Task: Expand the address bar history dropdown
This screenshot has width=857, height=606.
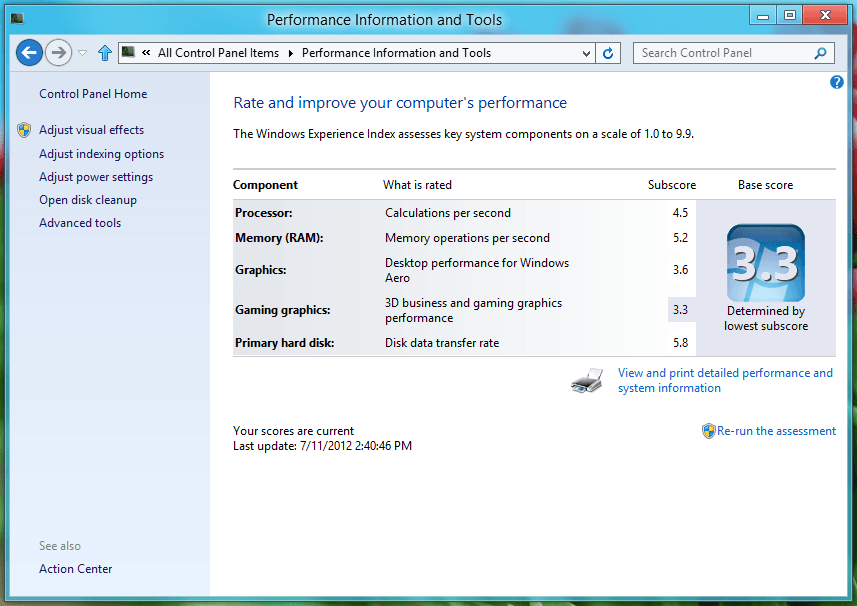Action: click(586, 53)
